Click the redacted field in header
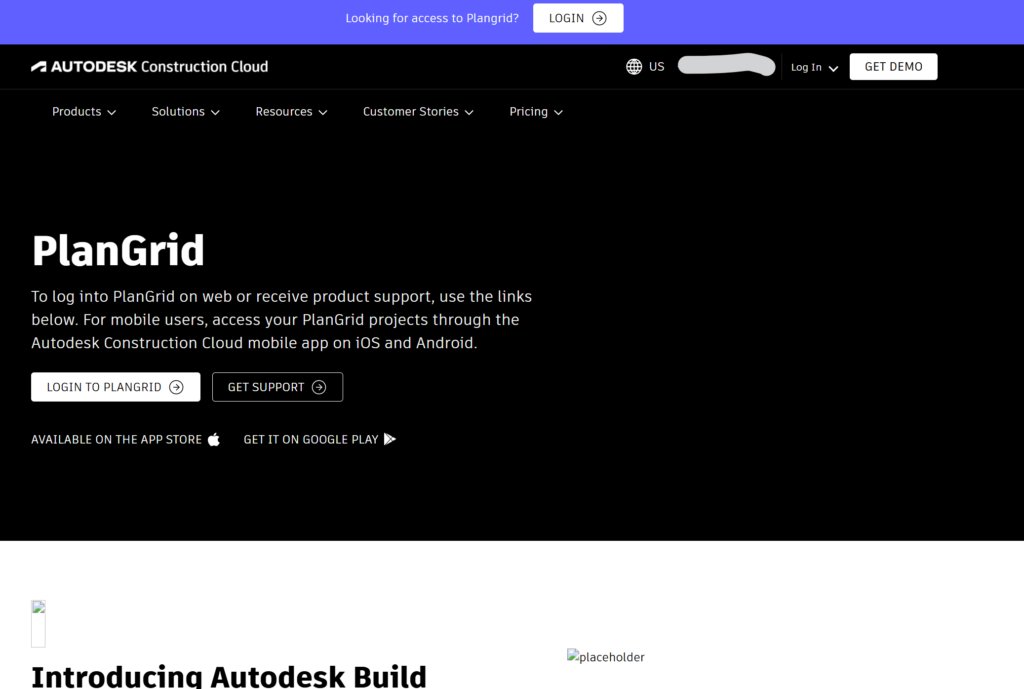This screenshot has height=689, width=1024. (x=726, y=66)
